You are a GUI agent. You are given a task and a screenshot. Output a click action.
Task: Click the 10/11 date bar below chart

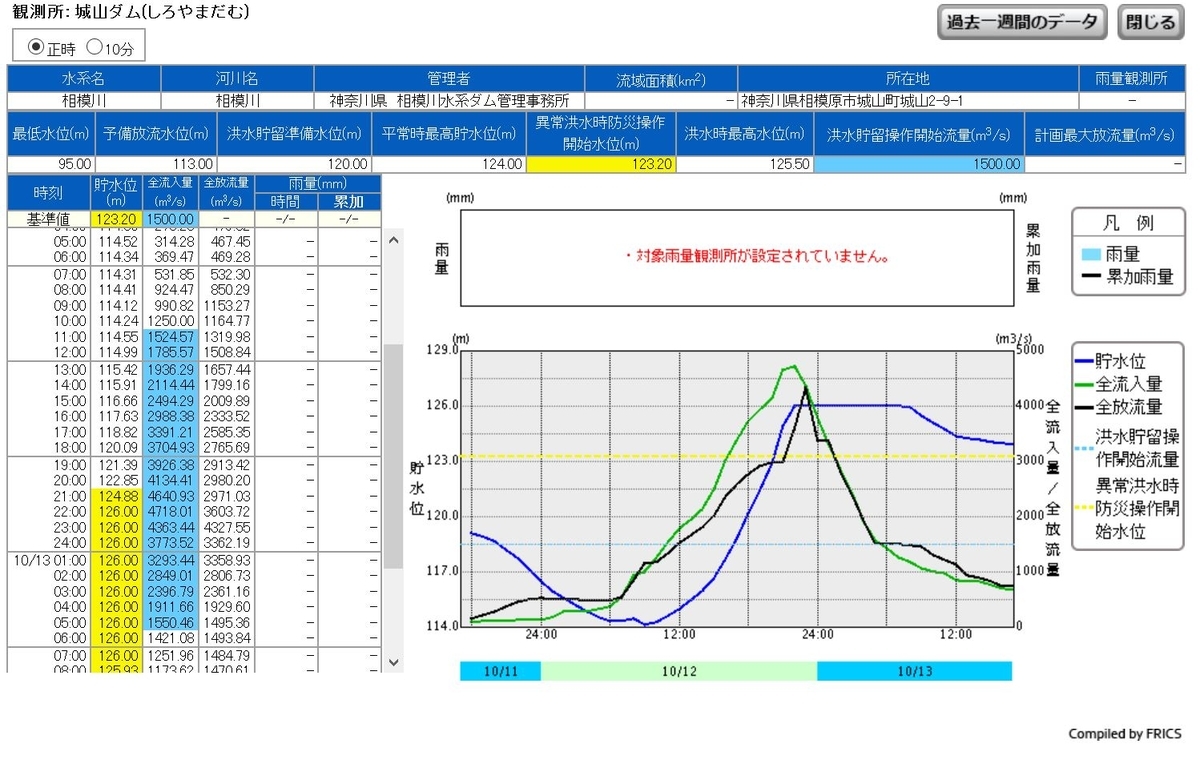[x=500, y=671]
